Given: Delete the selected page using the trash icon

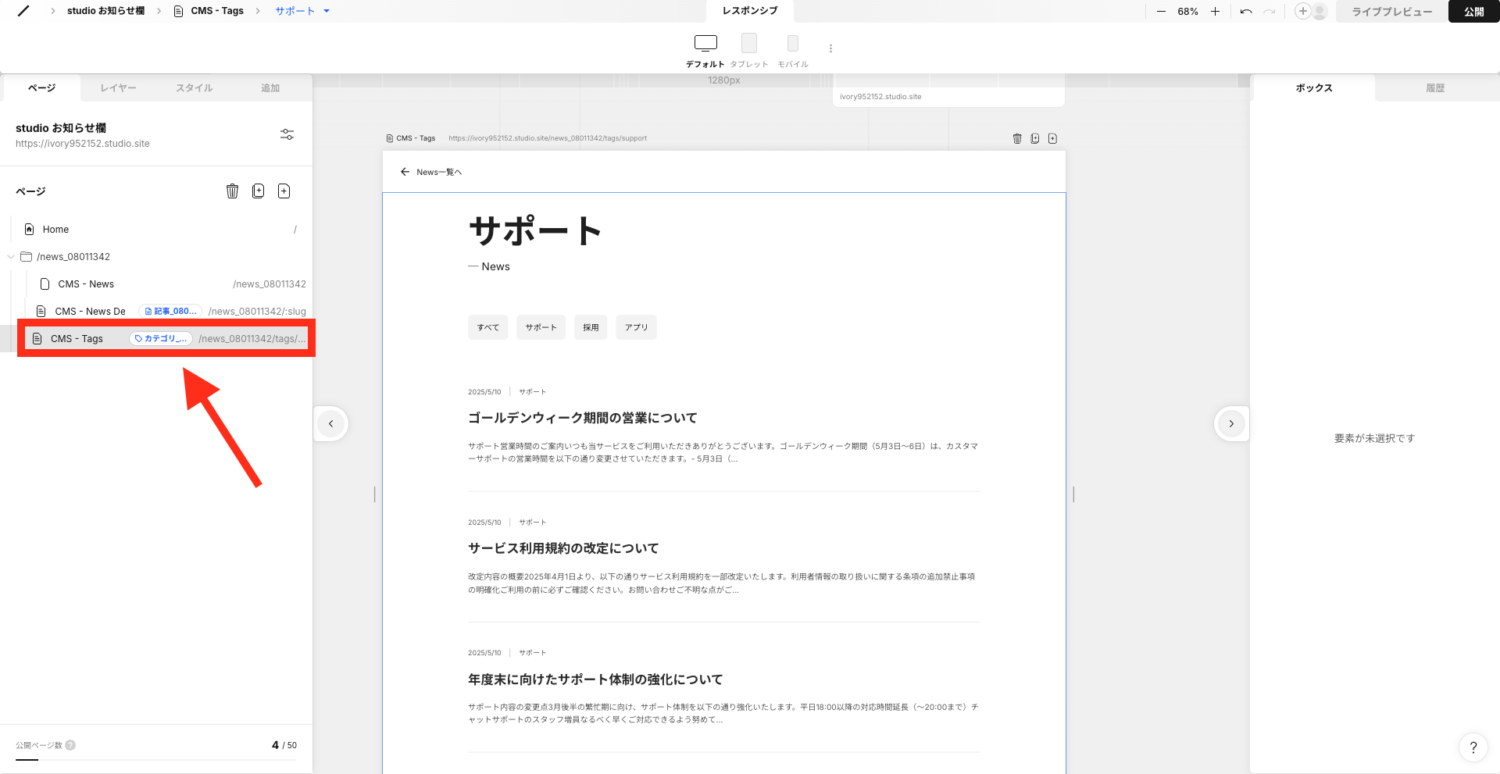Looking at the screenshot, I should (x=232, y=190).
